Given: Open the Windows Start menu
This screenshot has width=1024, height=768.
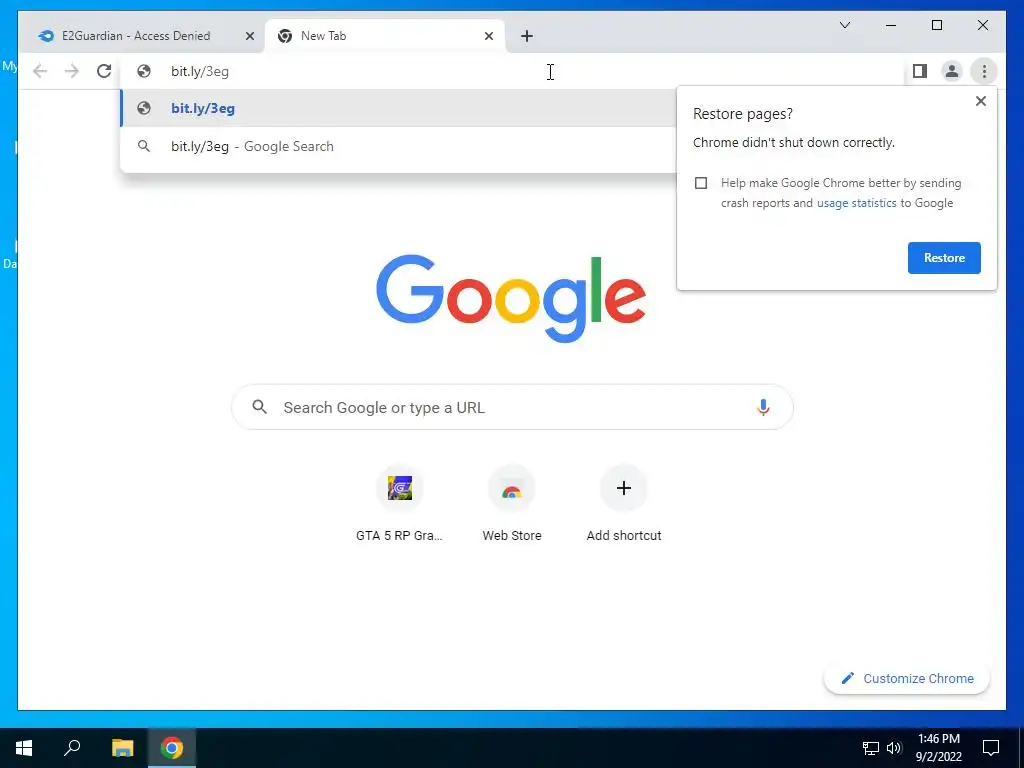Looking at the screenshot, I should click(x=24, y=748).
